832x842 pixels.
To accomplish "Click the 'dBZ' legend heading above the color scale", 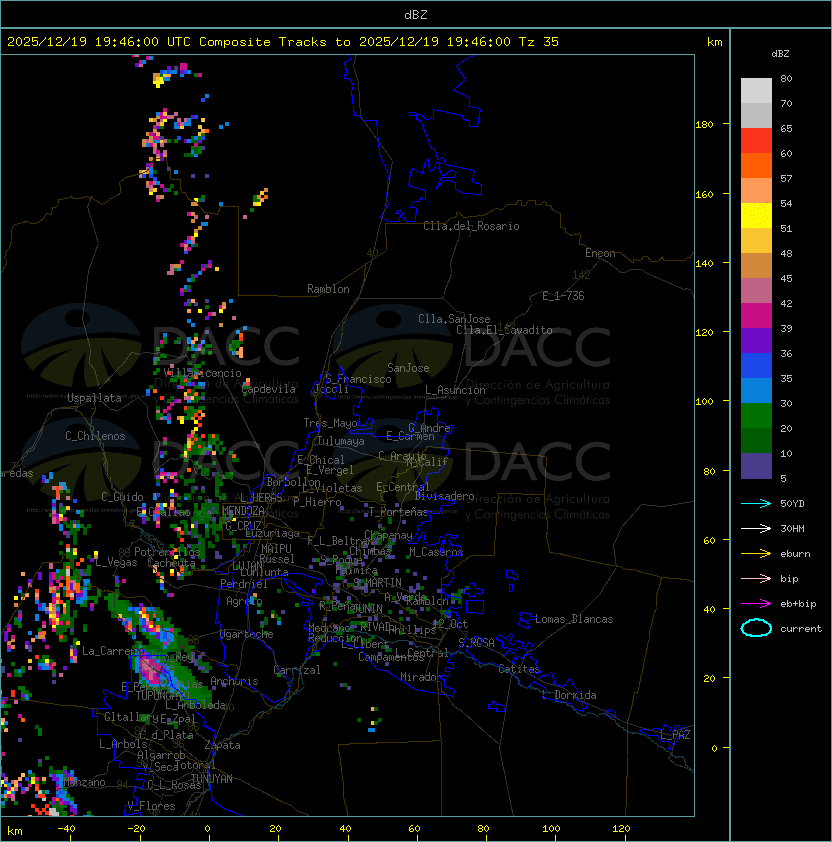I will (780, 54).
